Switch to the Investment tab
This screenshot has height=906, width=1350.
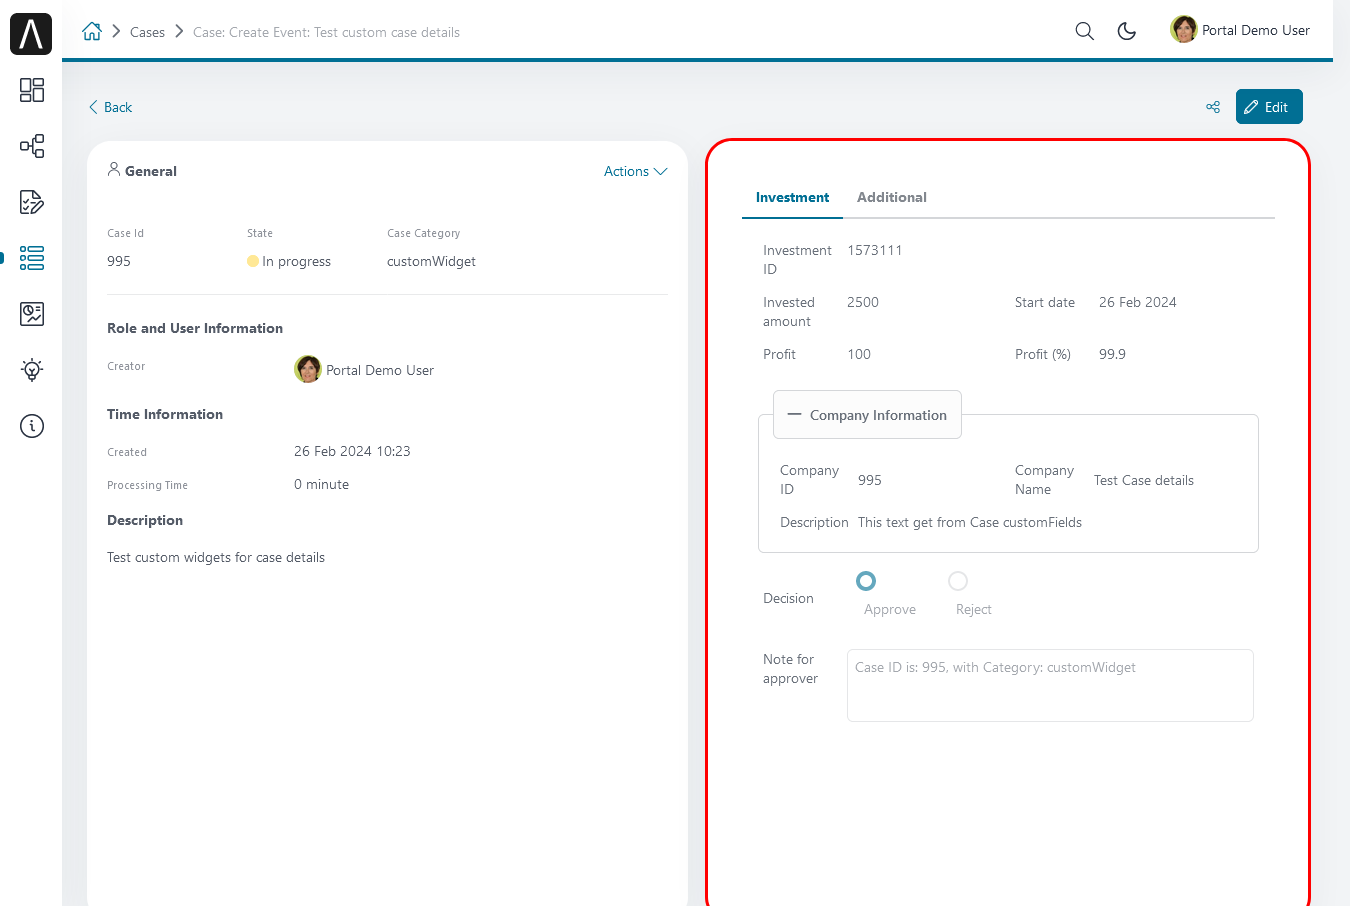click(x=792, y=197)
